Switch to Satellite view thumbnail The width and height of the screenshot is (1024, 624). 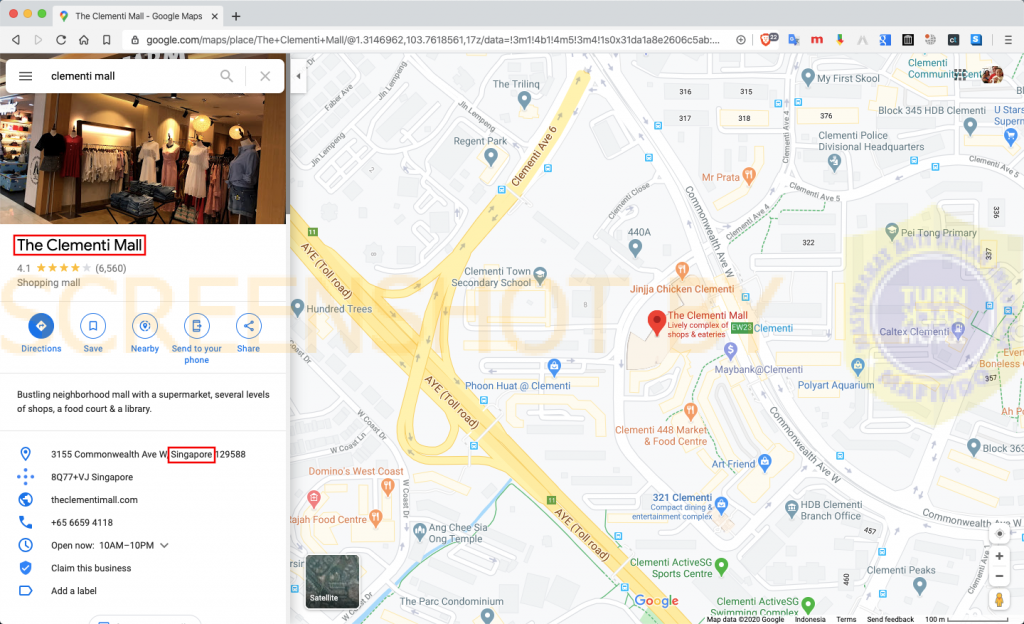pyautogui.click(x=332, y=581)
